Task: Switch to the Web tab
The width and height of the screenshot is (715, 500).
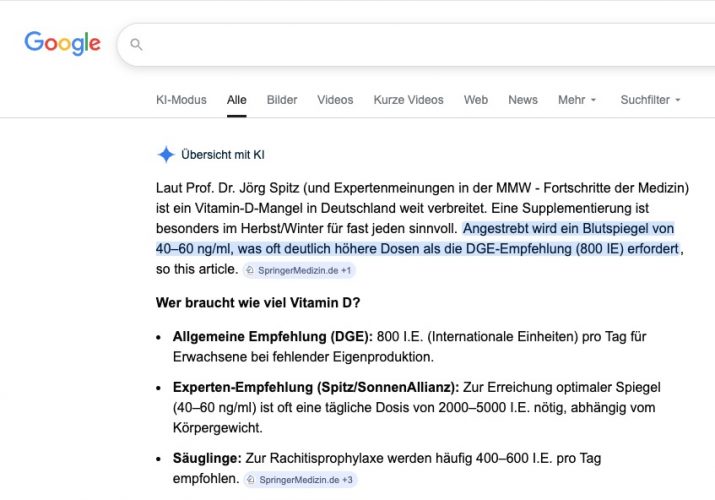Action: pos(476,100)
